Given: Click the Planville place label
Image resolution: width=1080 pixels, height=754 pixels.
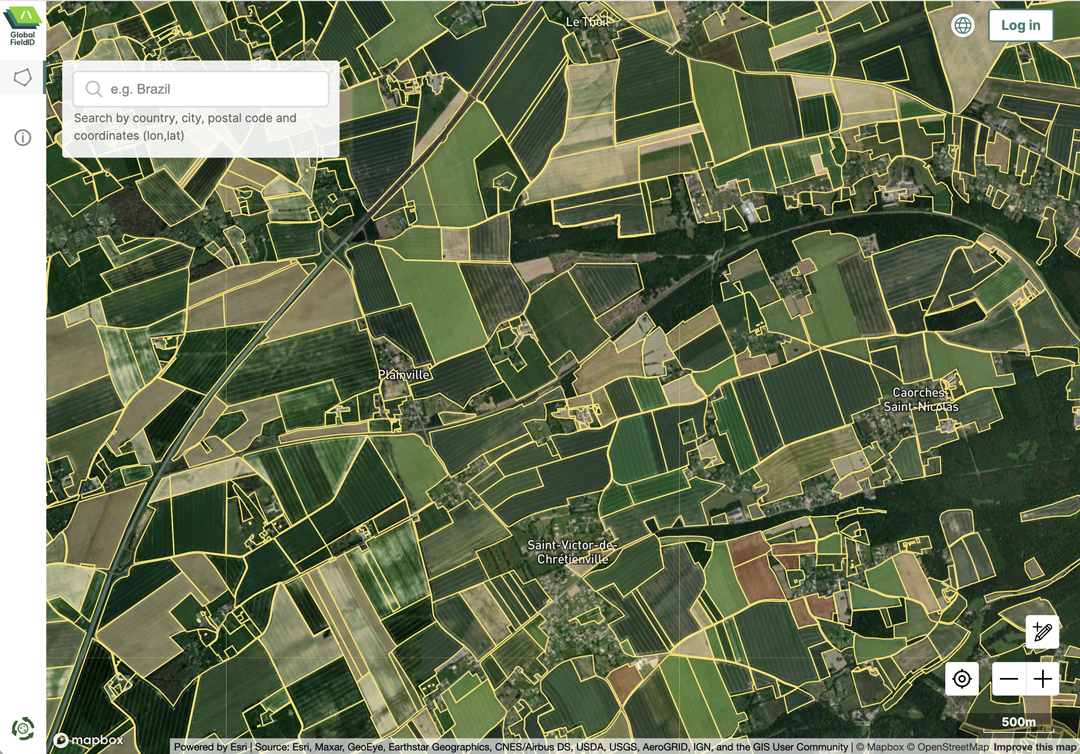Looking at the screenshot, I should point(404,375).
